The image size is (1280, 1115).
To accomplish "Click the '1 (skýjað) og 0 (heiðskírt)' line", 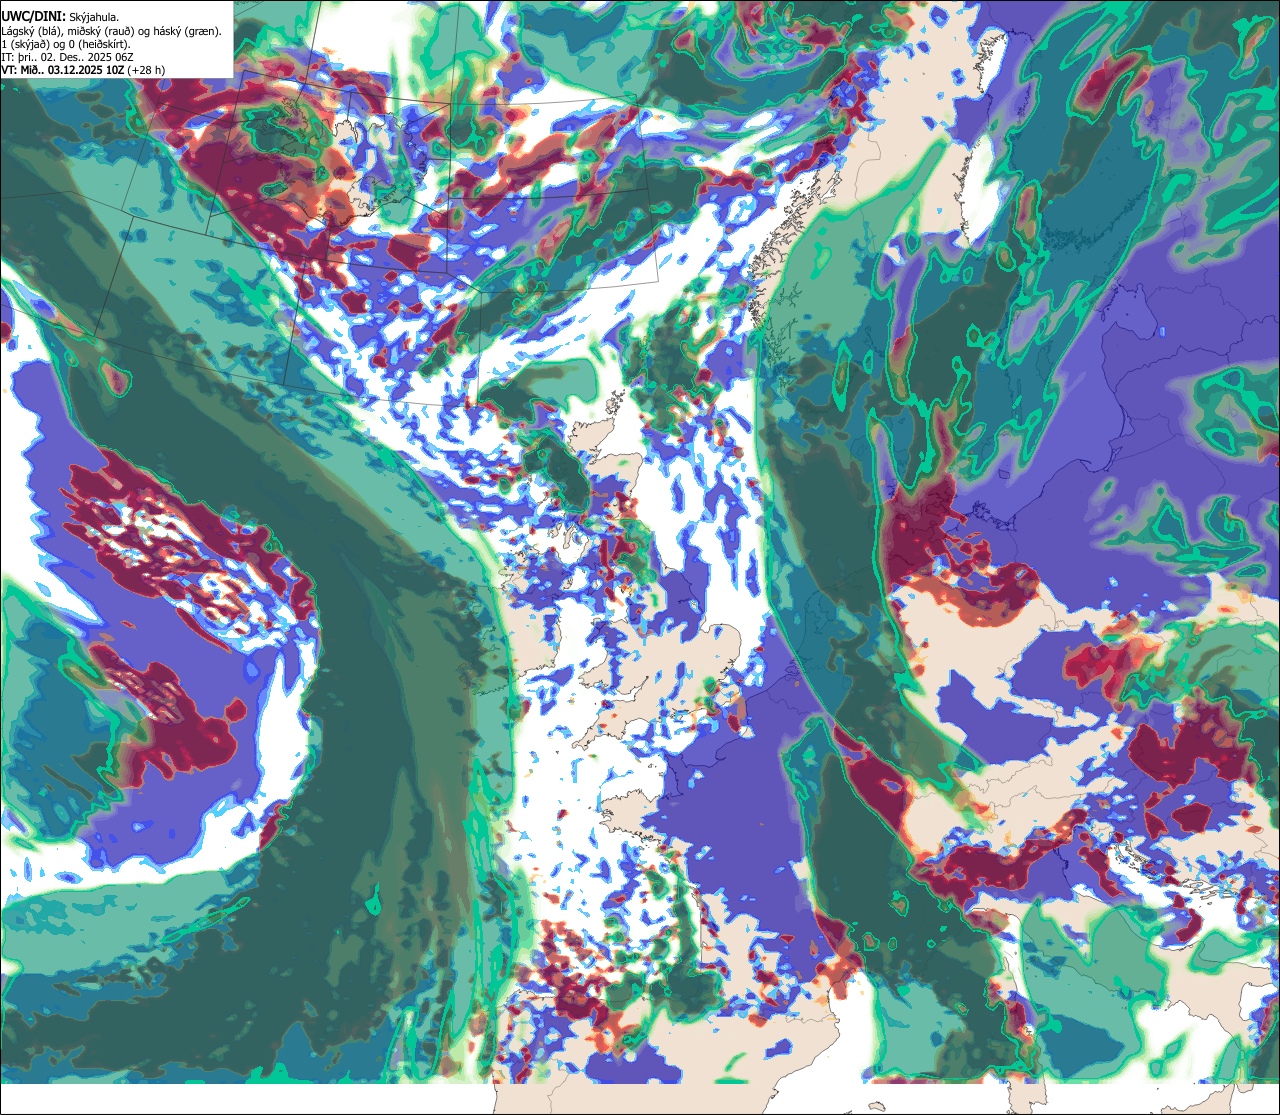I will pos(66,44).
